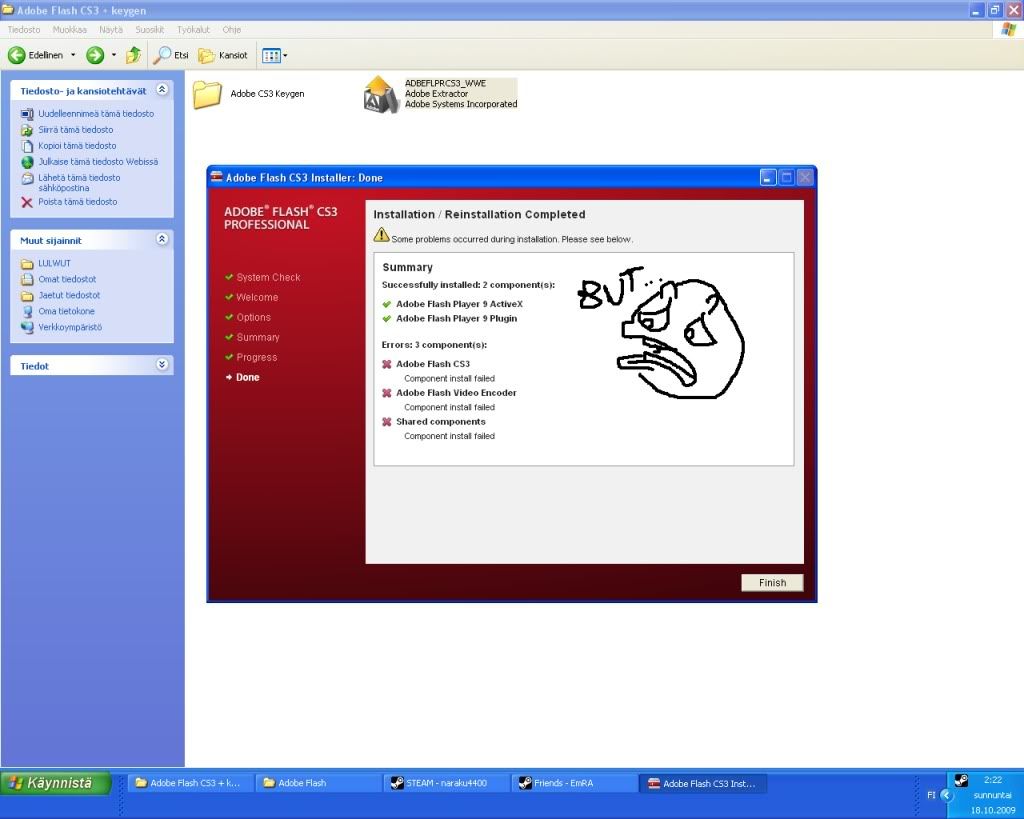1024x819 pixels.
Task: Click Kopioi tämä tiedosto link
Action: click(x=77, y=146)
